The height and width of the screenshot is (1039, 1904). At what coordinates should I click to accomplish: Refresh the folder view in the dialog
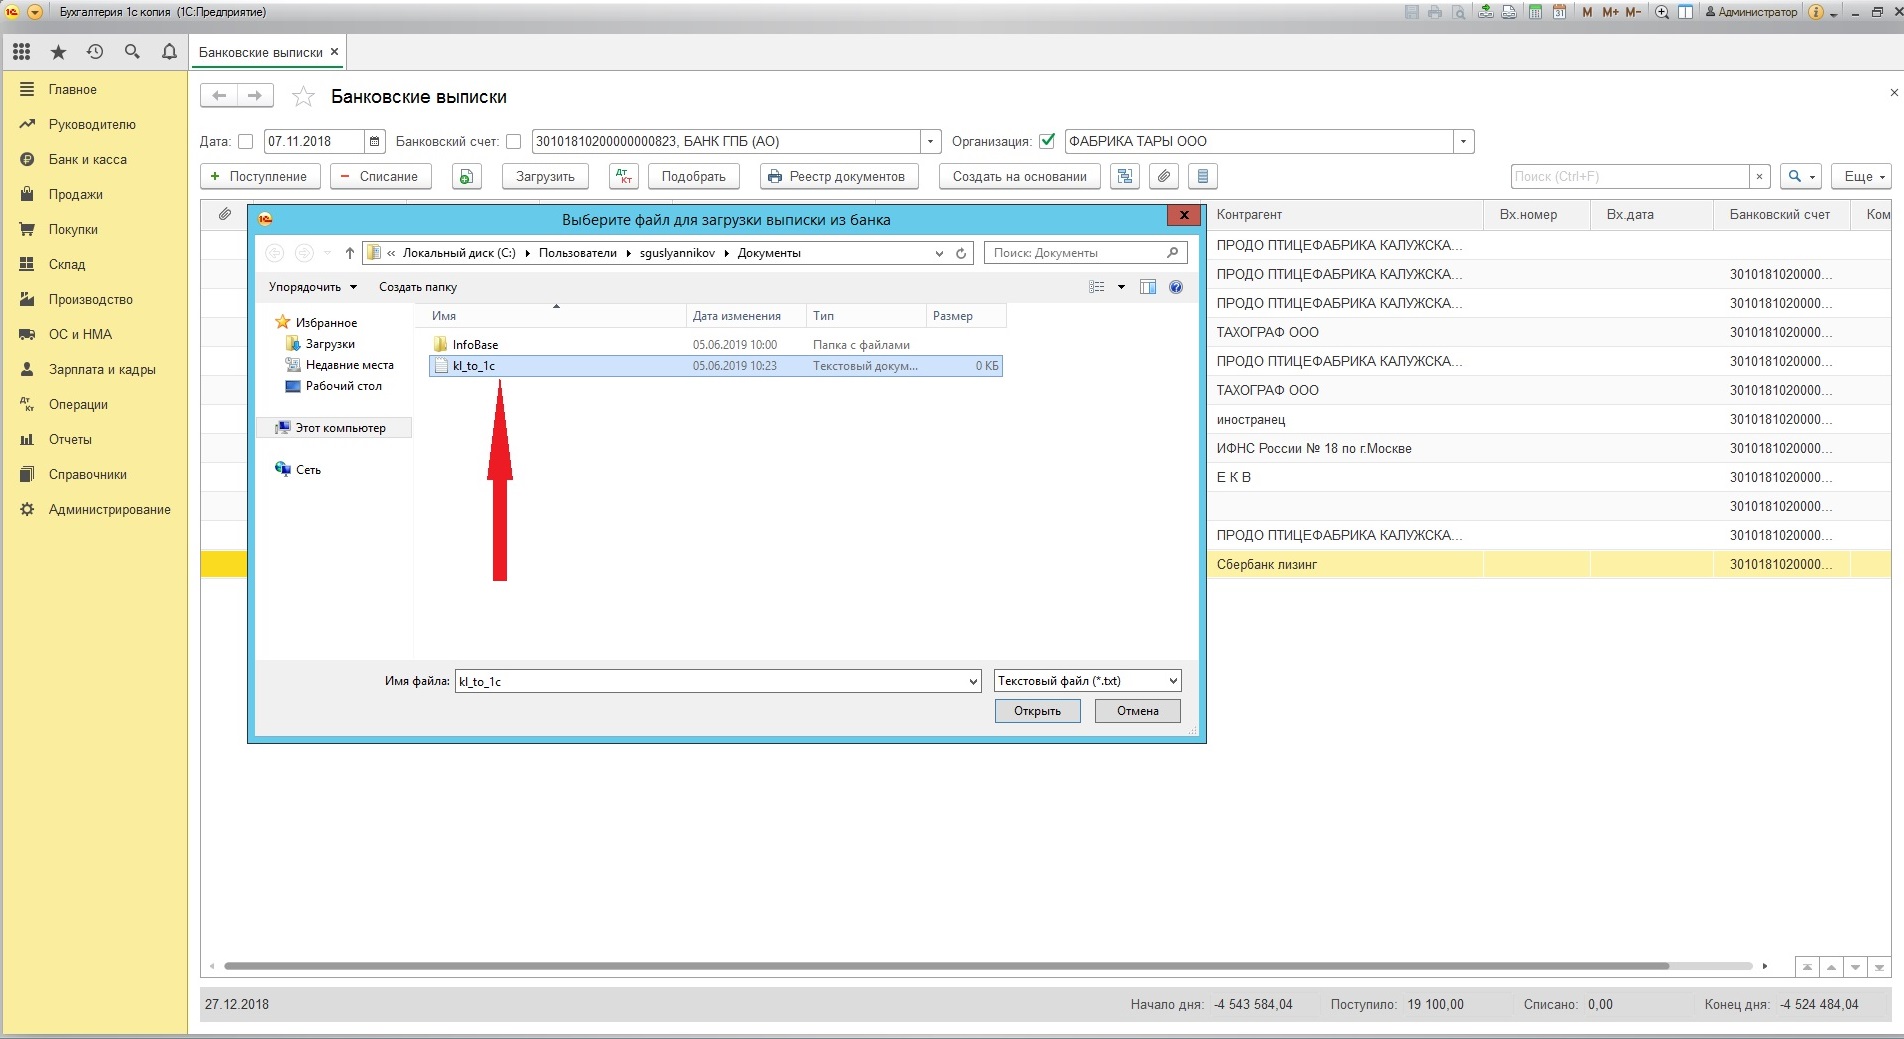click(x=961, y=253)
